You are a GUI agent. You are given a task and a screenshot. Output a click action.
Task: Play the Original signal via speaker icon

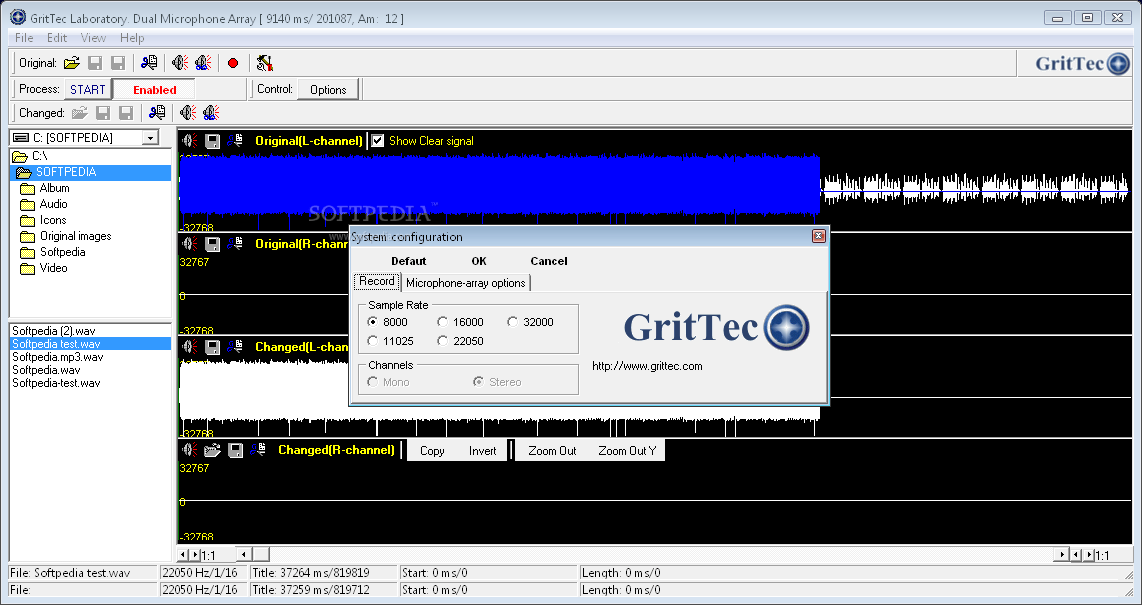click(180, 62)
